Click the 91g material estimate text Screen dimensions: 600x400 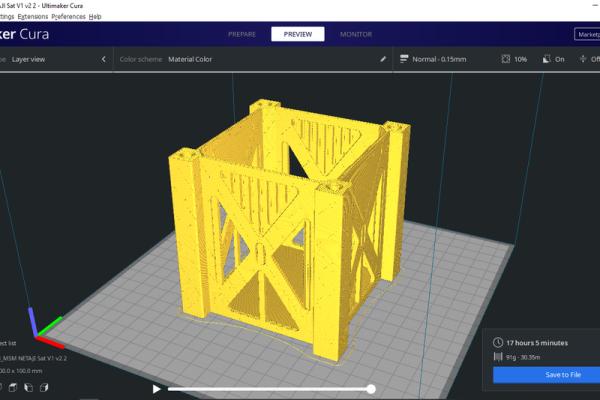tap(523, 357)
